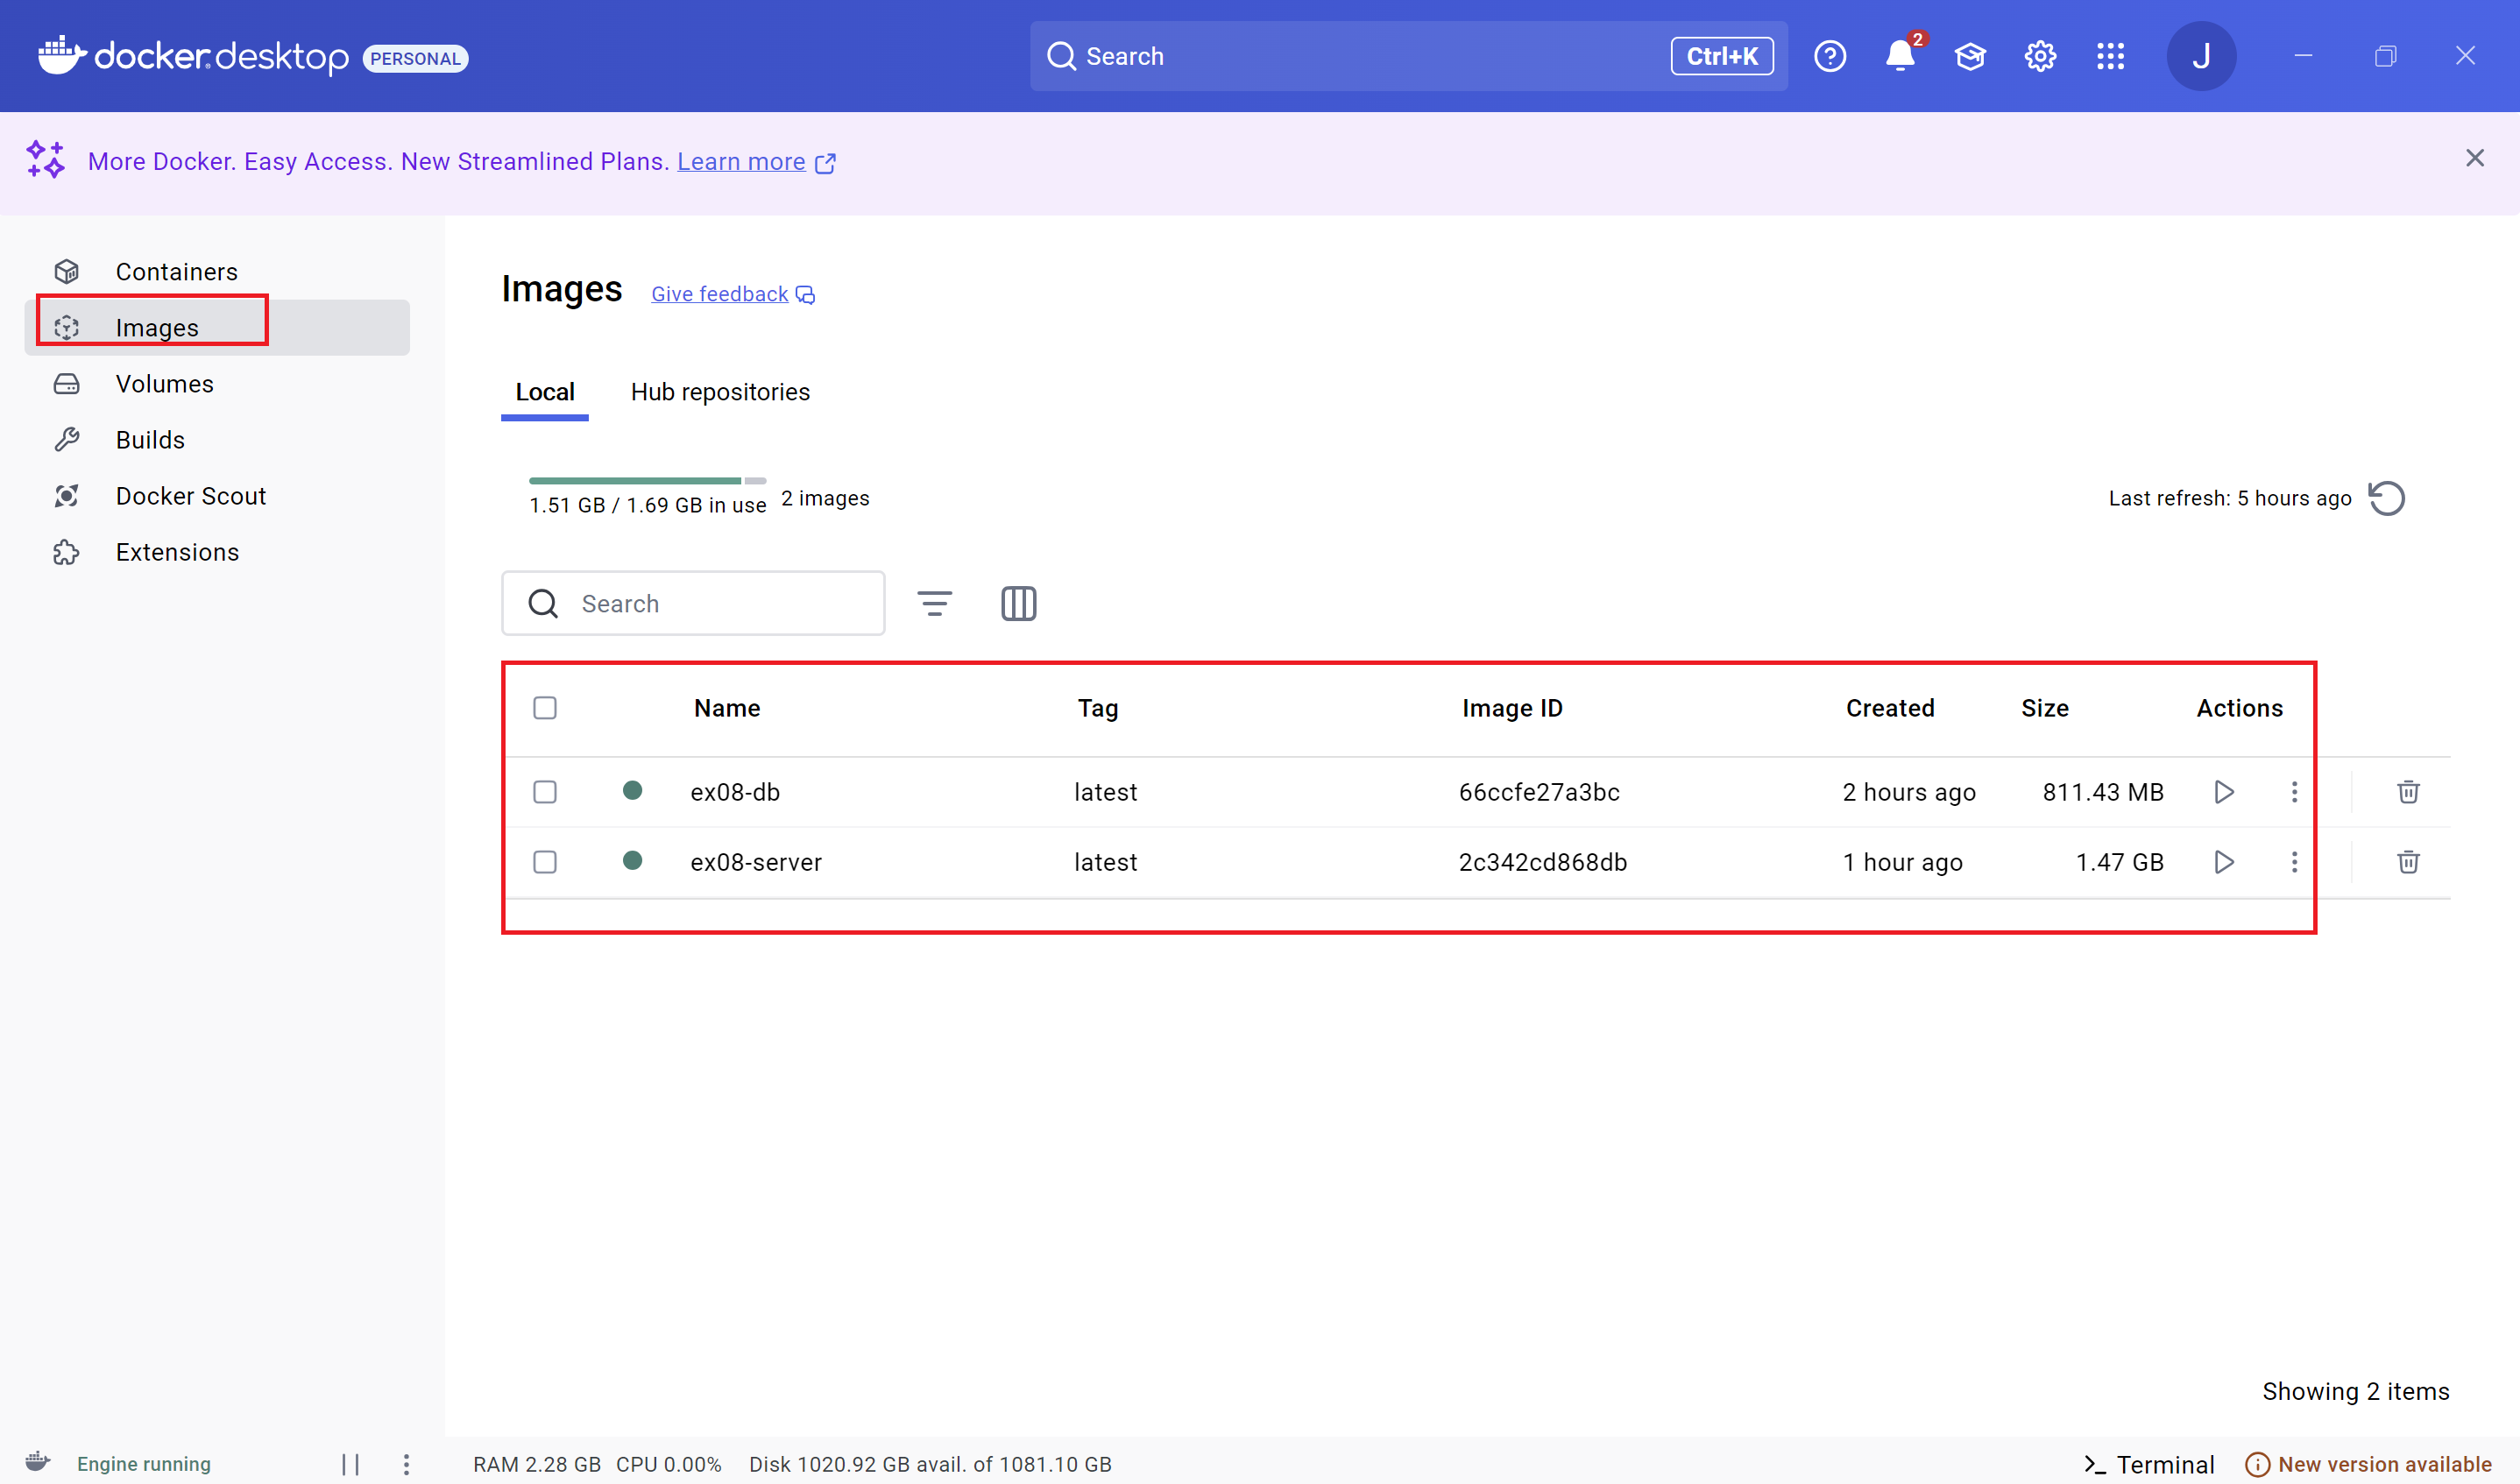Run the ex08-db image
This screenshot has width=2520, height=1484.
pos(2223,792)
